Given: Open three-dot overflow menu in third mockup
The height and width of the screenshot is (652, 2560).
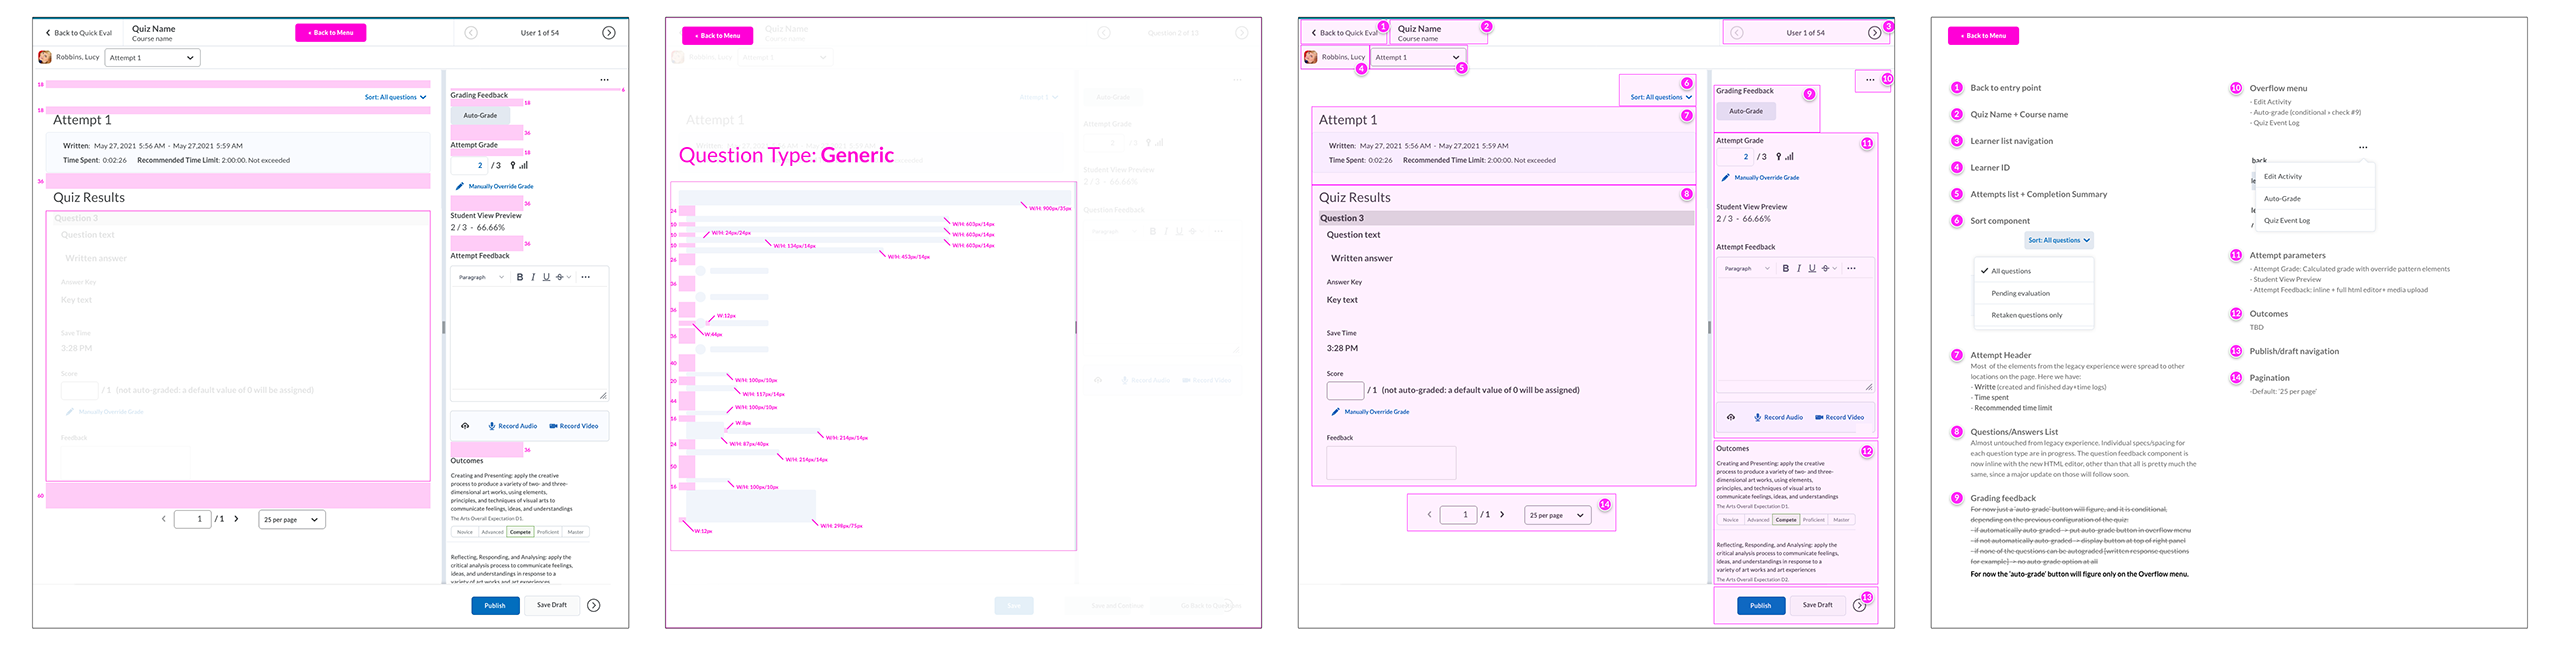Looking at the screenshot, I should coord(1869,80).
